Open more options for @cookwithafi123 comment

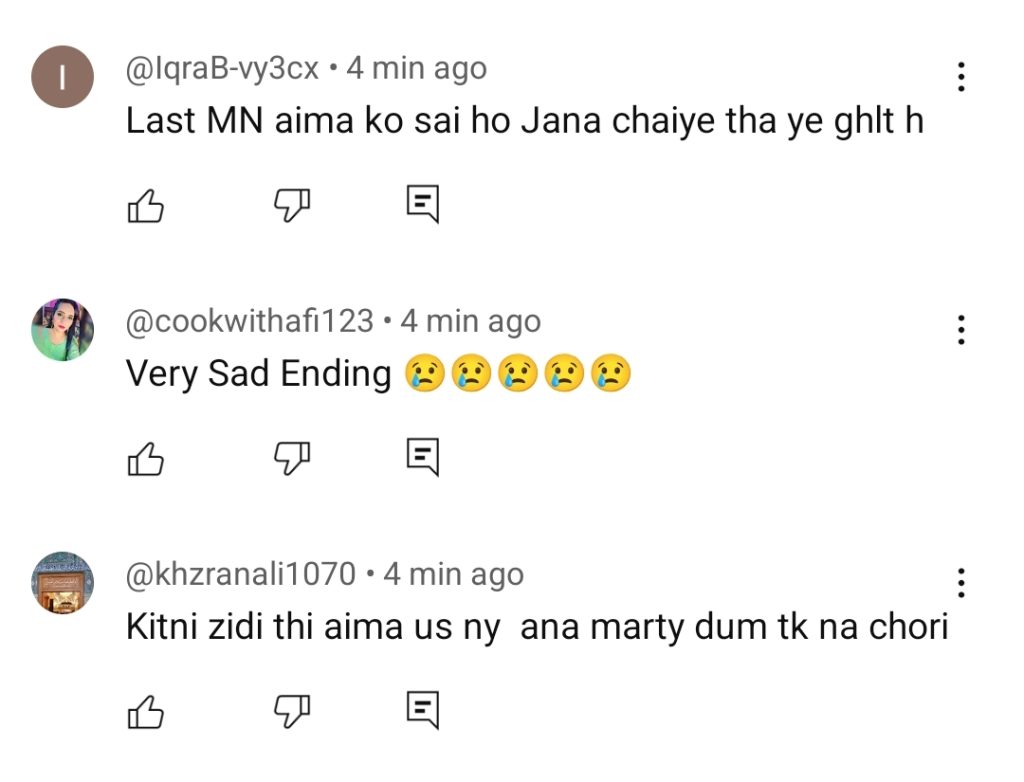coord(961,329)
